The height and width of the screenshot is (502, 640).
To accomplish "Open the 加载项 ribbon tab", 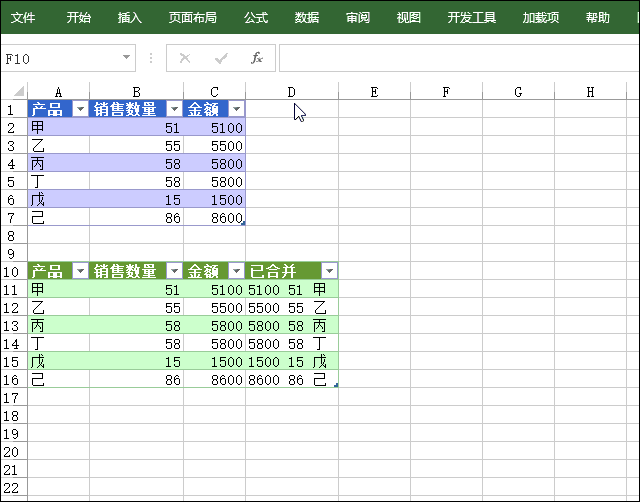I will point(541,18).
